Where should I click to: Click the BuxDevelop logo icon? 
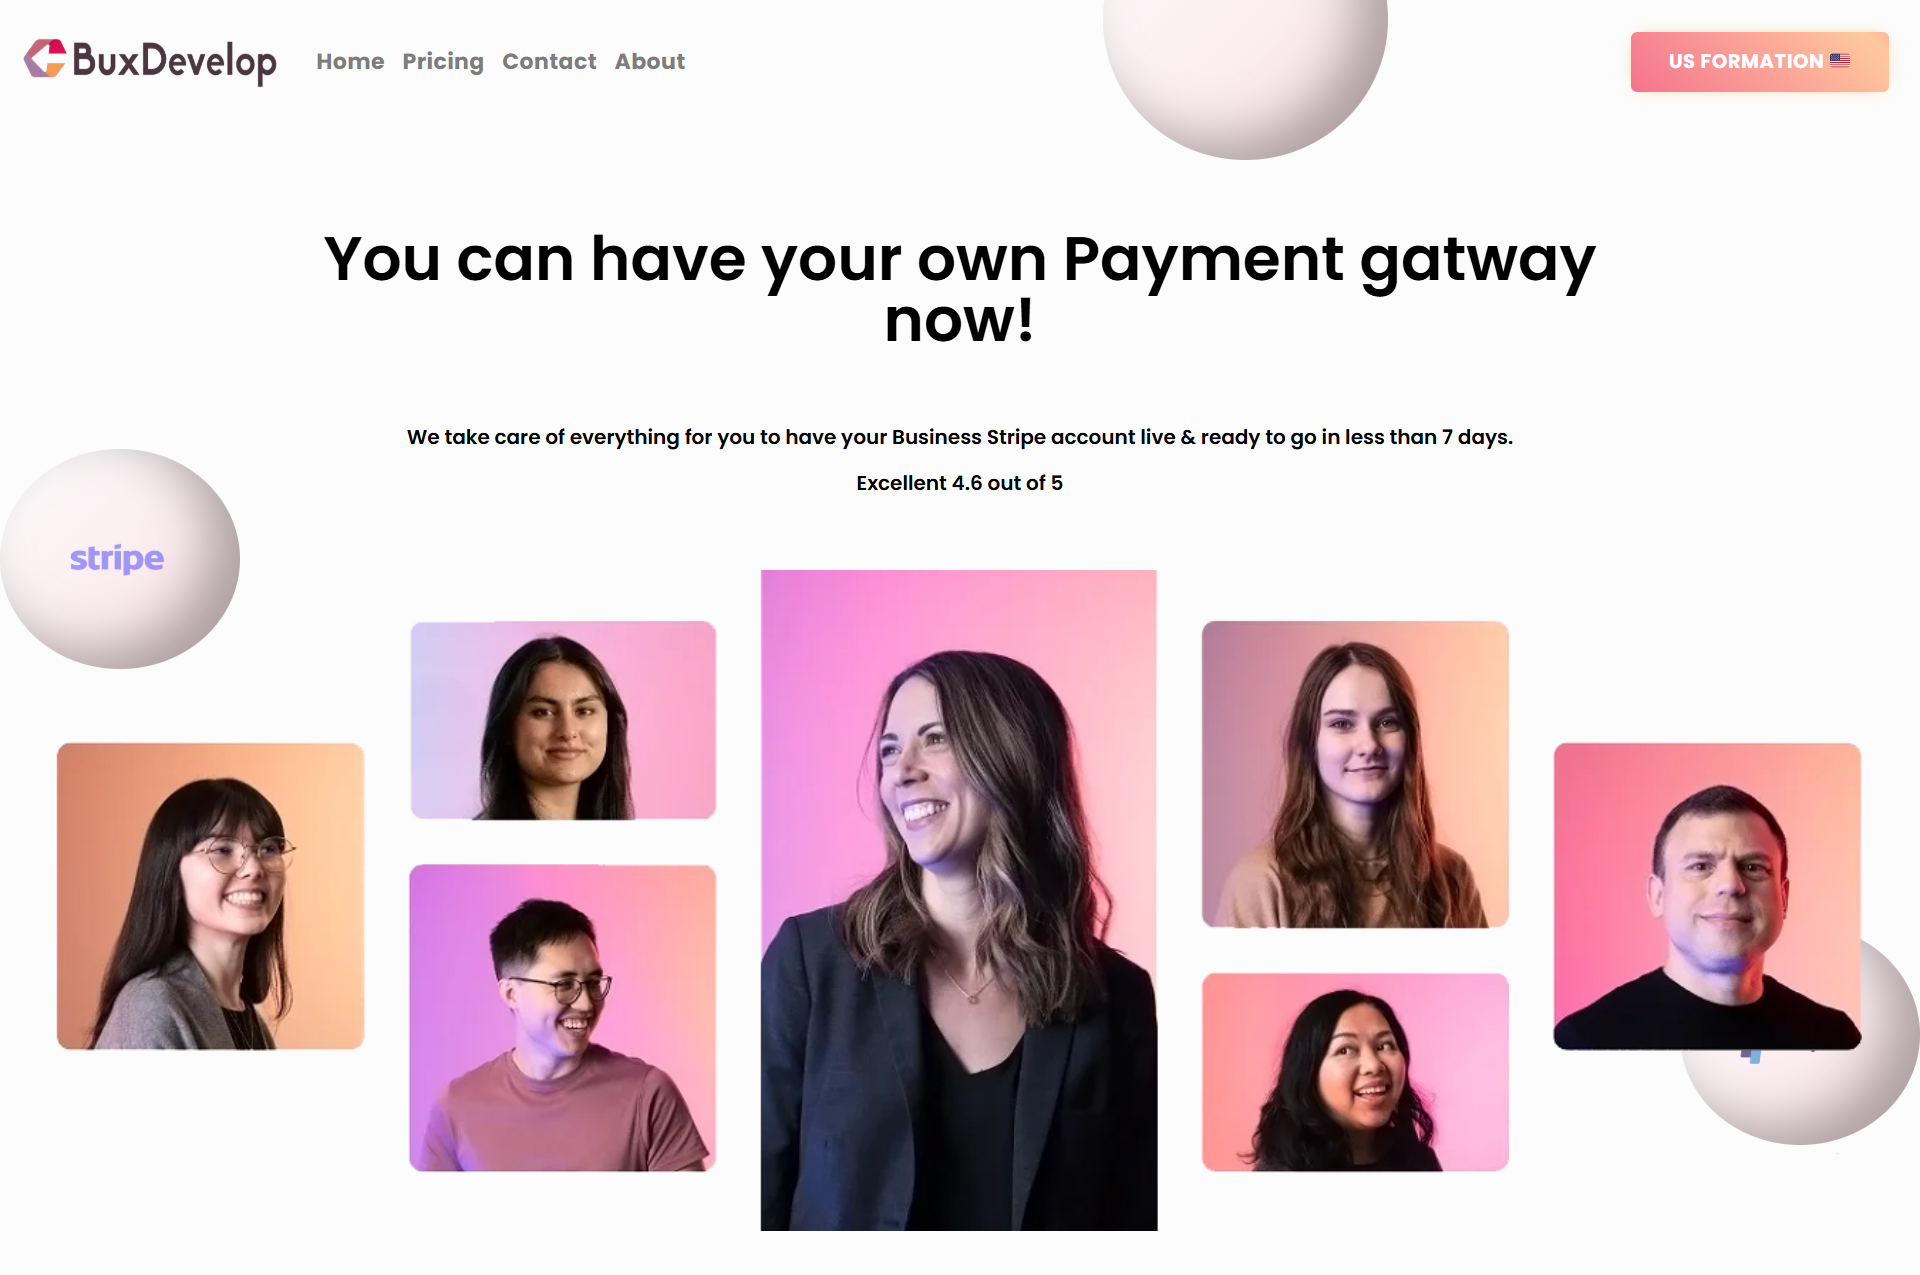45,59
